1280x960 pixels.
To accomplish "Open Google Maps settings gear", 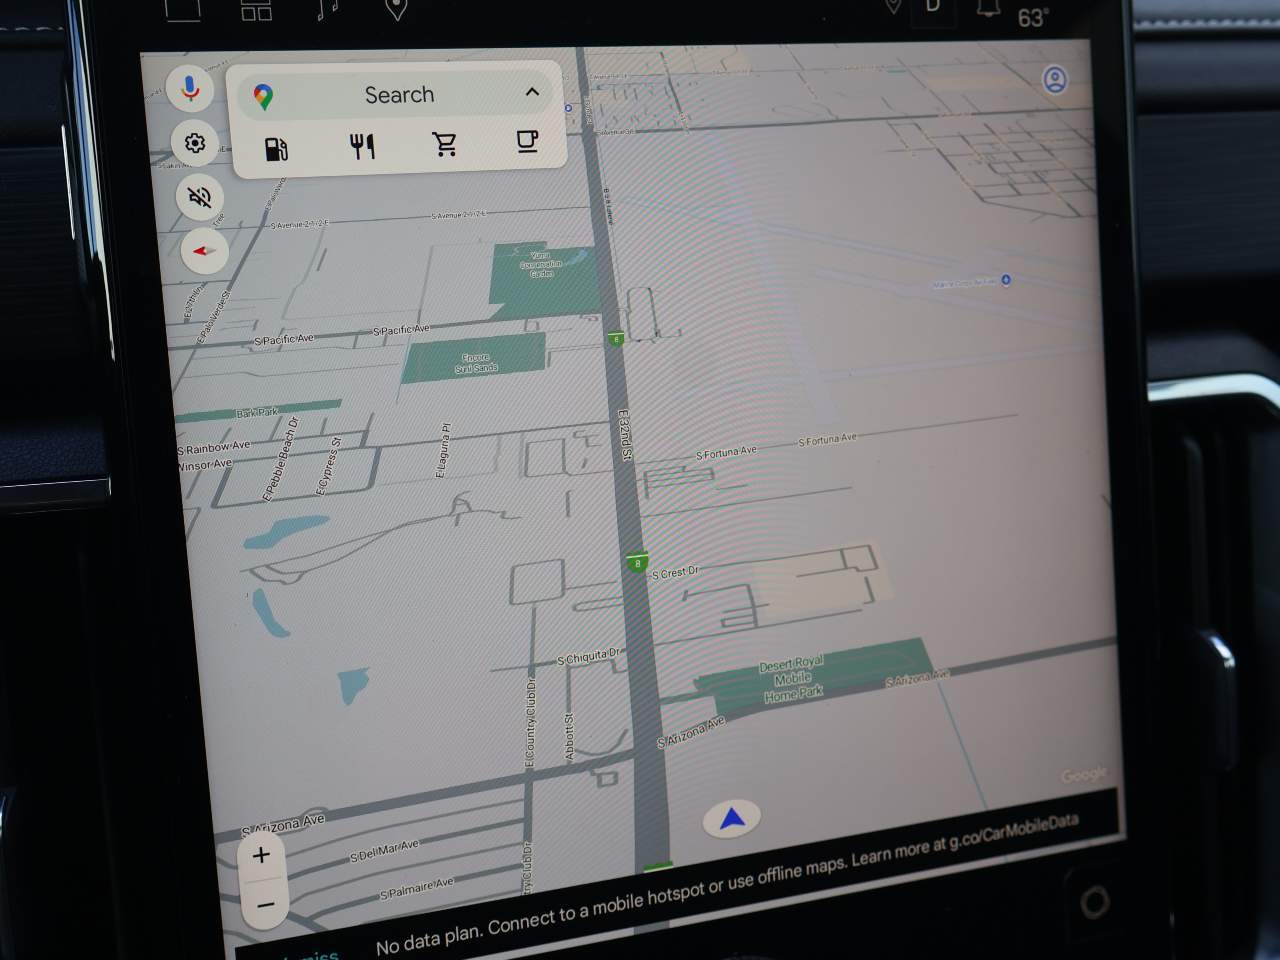I will [x=195, y=144].
